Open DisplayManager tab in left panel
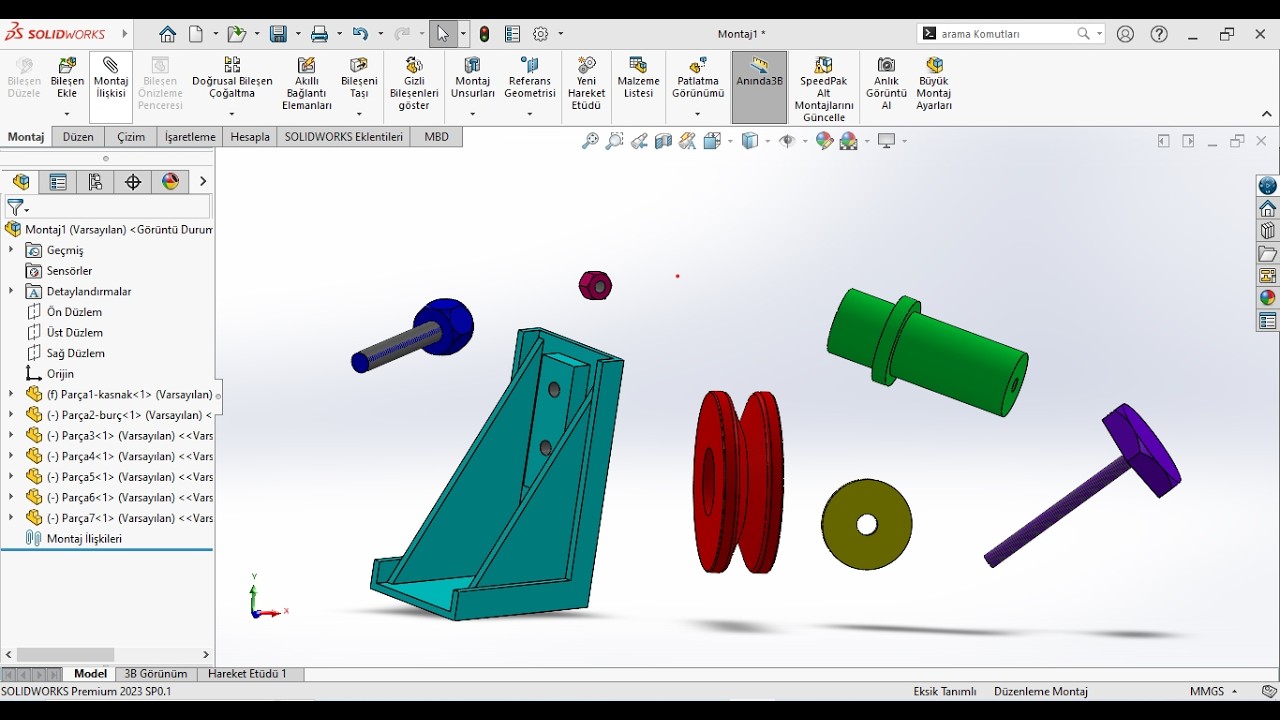Viewport: 1280px width, 720px height. [171, 182]
